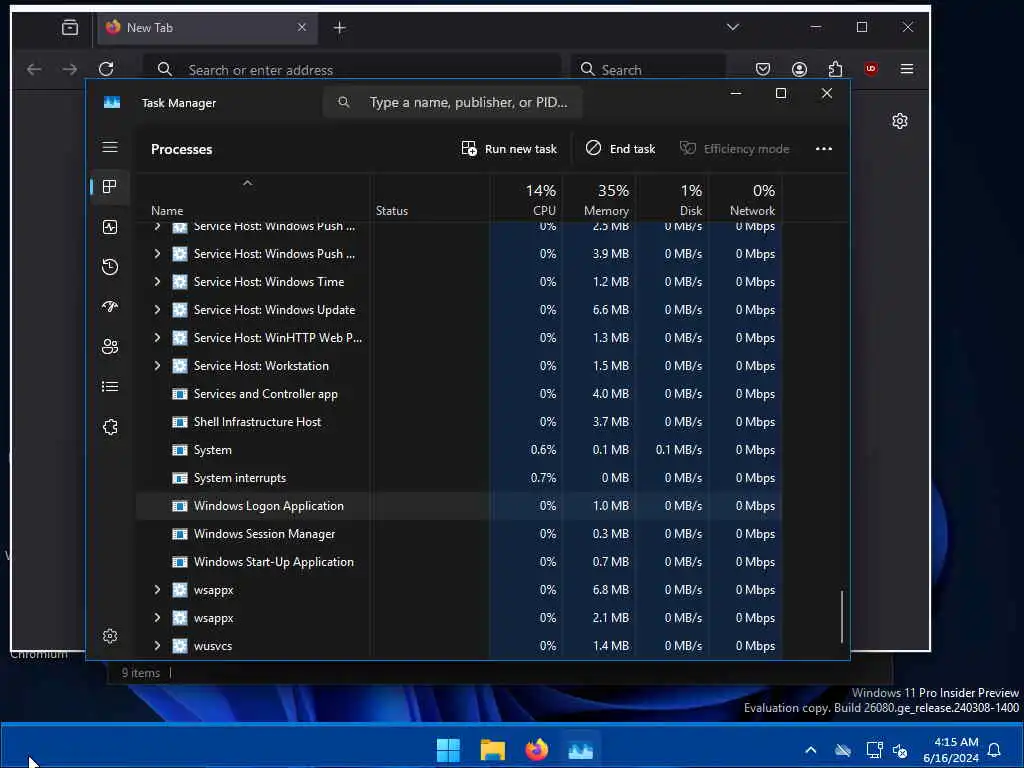Open Users page icon in sidebar
Screen dimensions: 1024x768
point(110,347)
